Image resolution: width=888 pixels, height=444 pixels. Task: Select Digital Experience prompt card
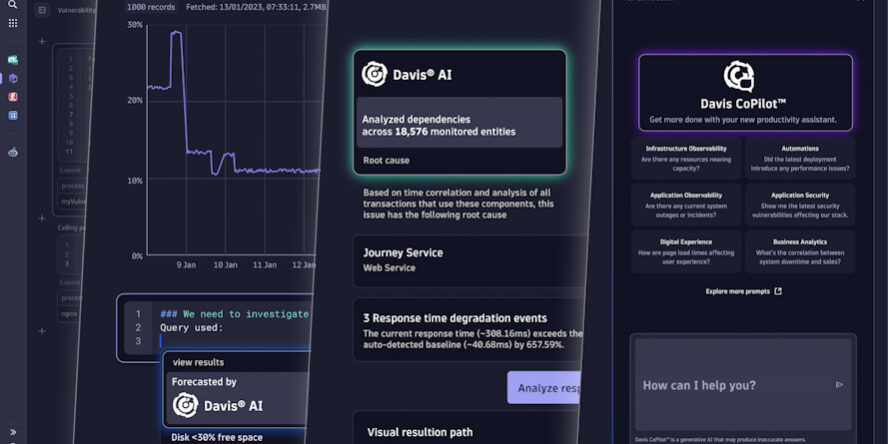[x=686, y=252]
